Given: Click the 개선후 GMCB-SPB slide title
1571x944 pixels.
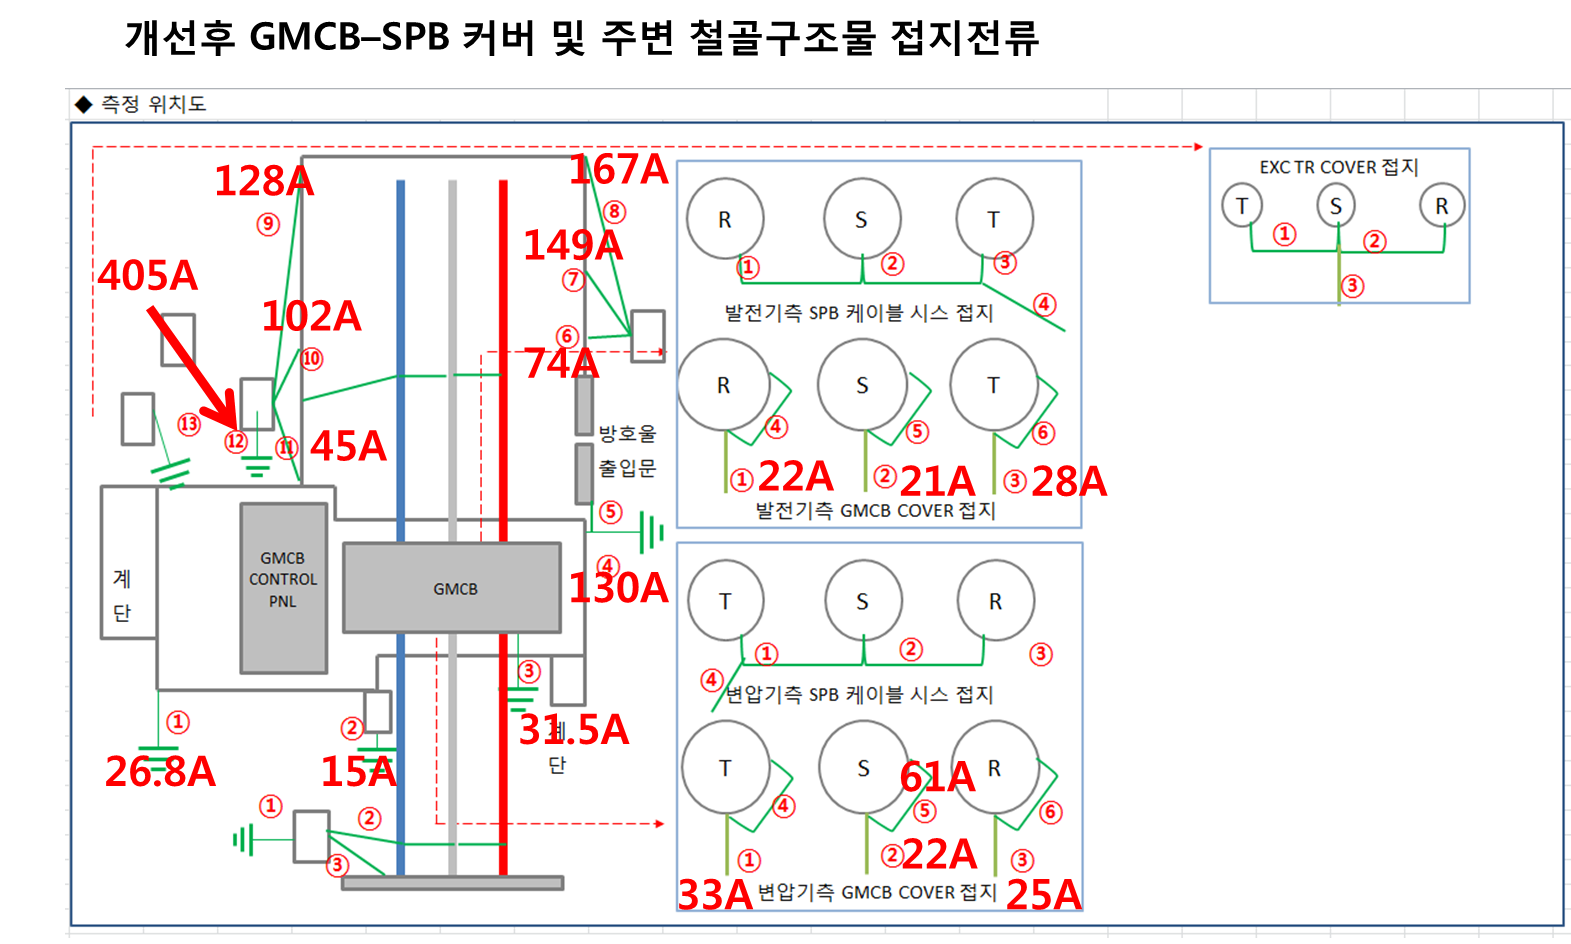Looking at the screenshot, I should click(x=581, y=38).
